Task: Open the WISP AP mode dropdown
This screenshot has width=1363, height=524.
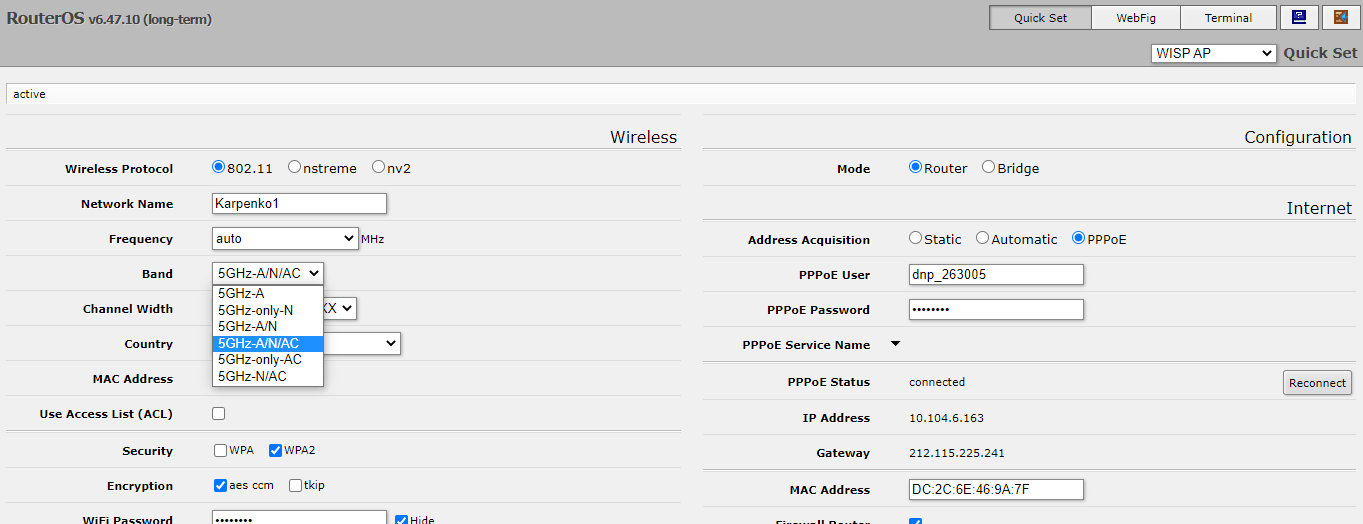Action: point(1213,53)
